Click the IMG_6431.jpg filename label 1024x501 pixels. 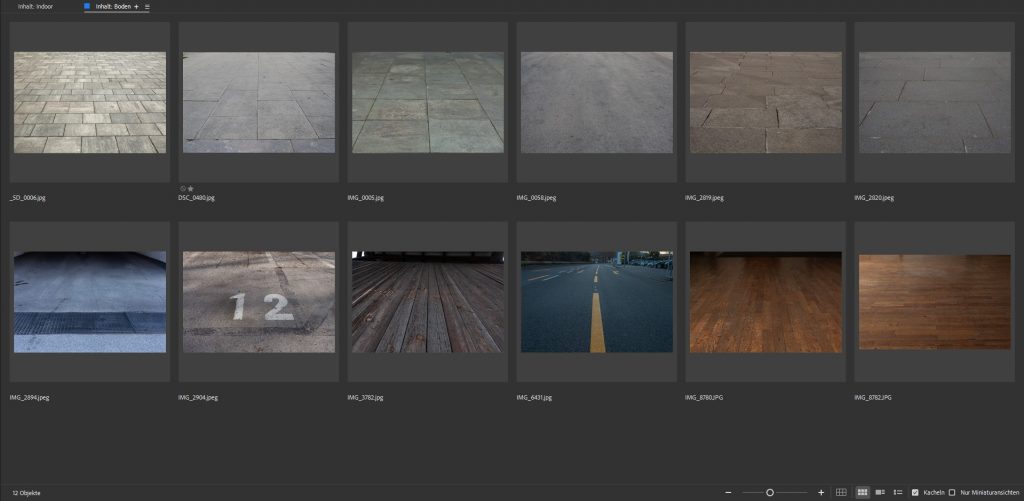click(536, 398)
